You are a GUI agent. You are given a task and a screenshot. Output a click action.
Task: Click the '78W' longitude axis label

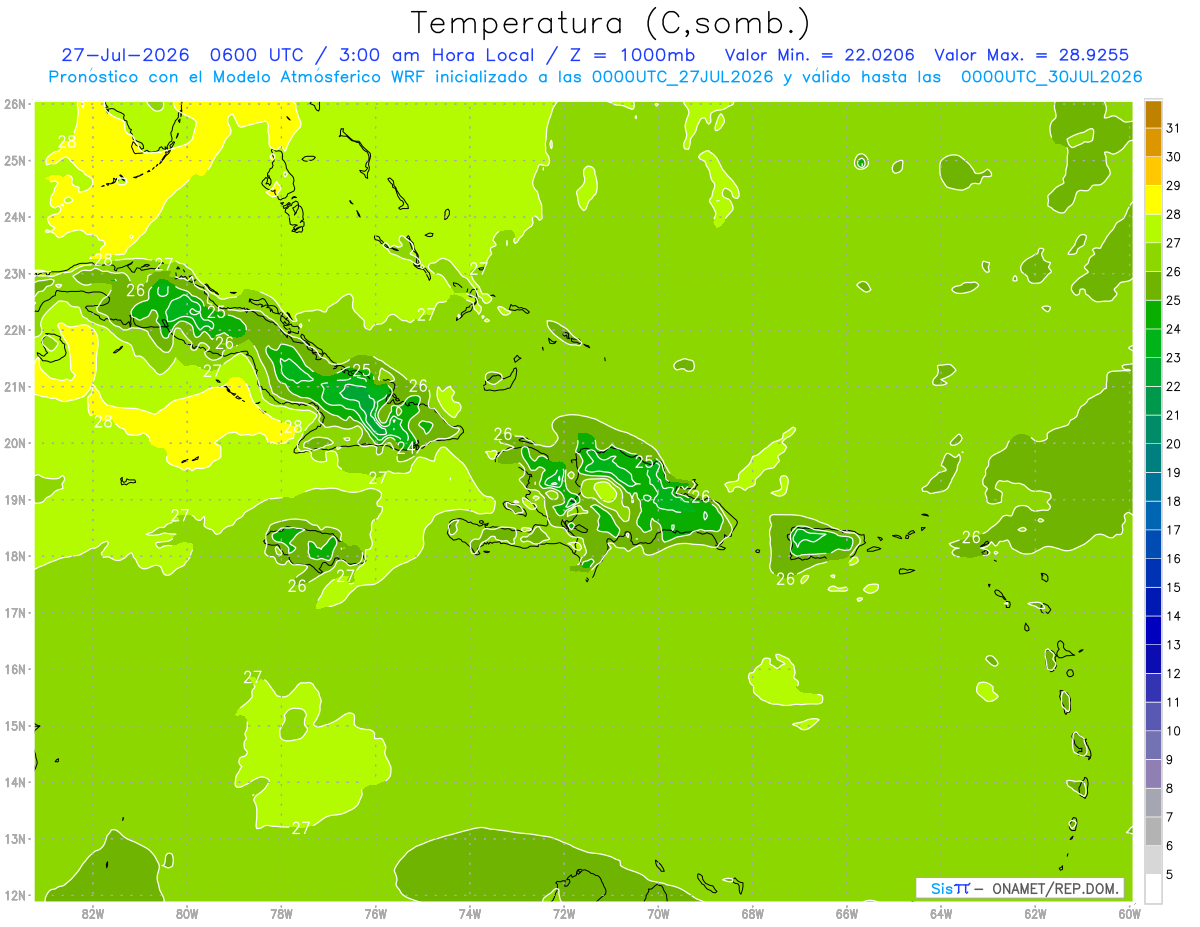[281, 913]
